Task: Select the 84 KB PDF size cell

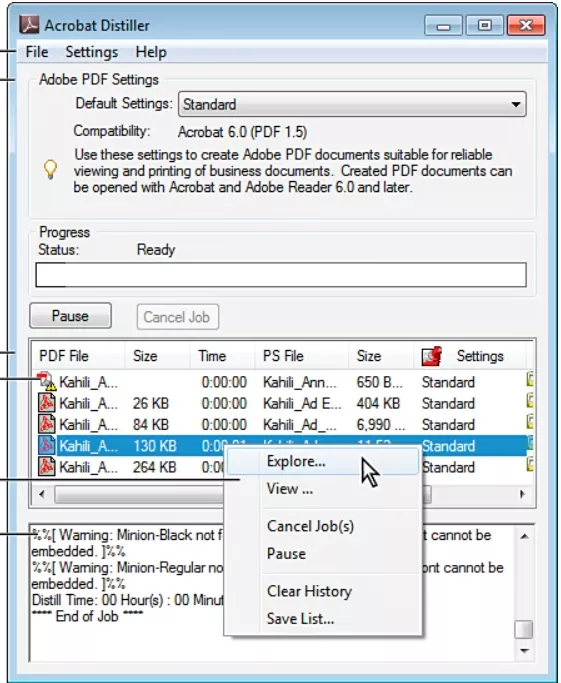Action: [x=151, y=425]
